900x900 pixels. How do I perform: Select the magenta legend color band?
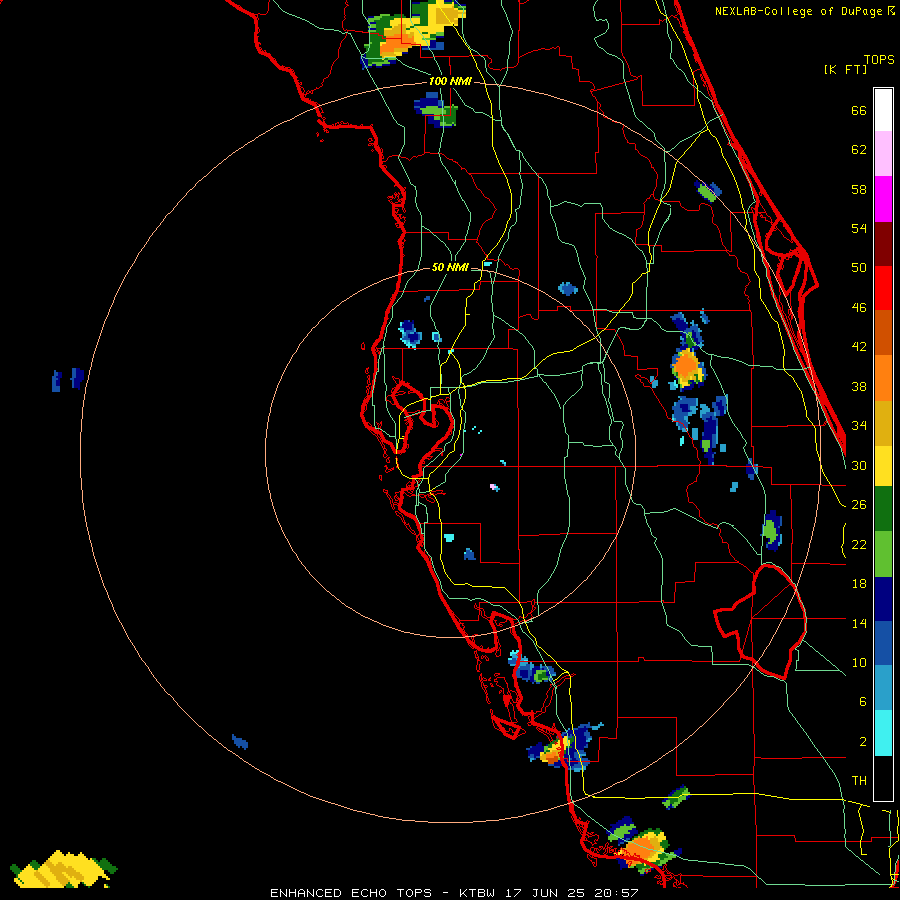tap(883, 199)
